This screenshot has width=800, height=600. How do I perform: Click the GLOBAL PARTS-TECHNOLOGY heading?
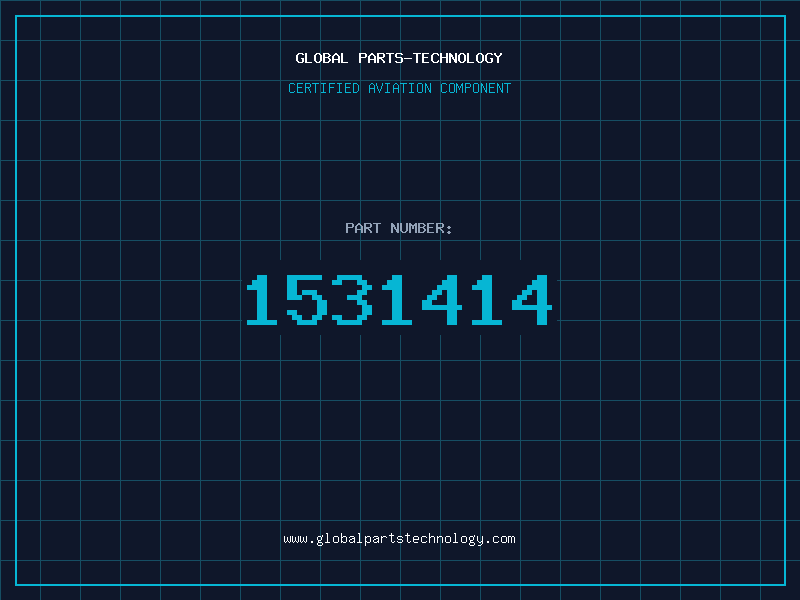point(399,58)
